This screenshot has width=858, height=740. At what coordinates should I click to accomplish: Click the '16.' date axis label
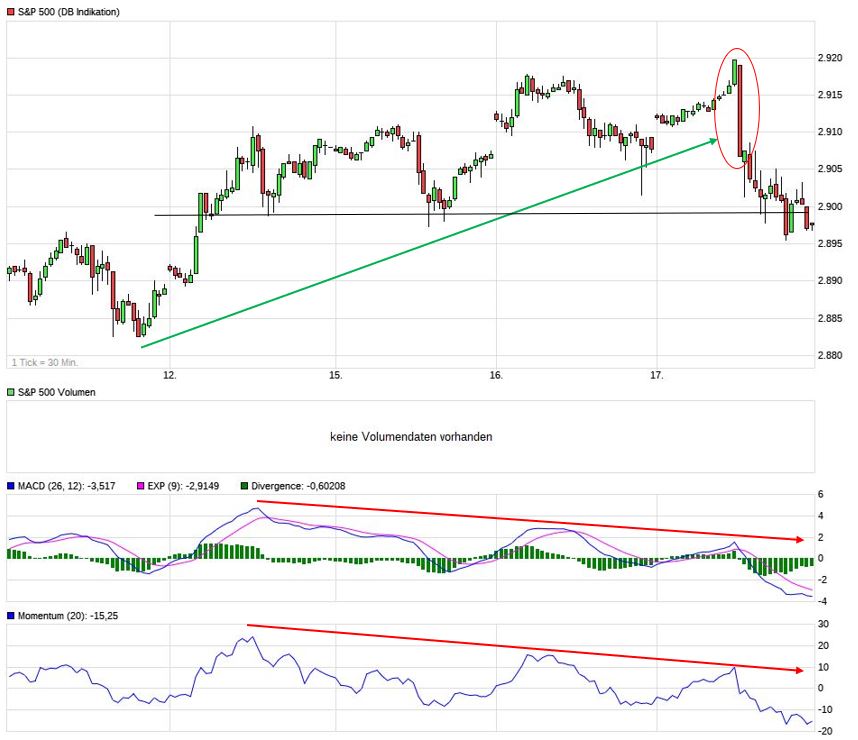(x=496, y=375)
